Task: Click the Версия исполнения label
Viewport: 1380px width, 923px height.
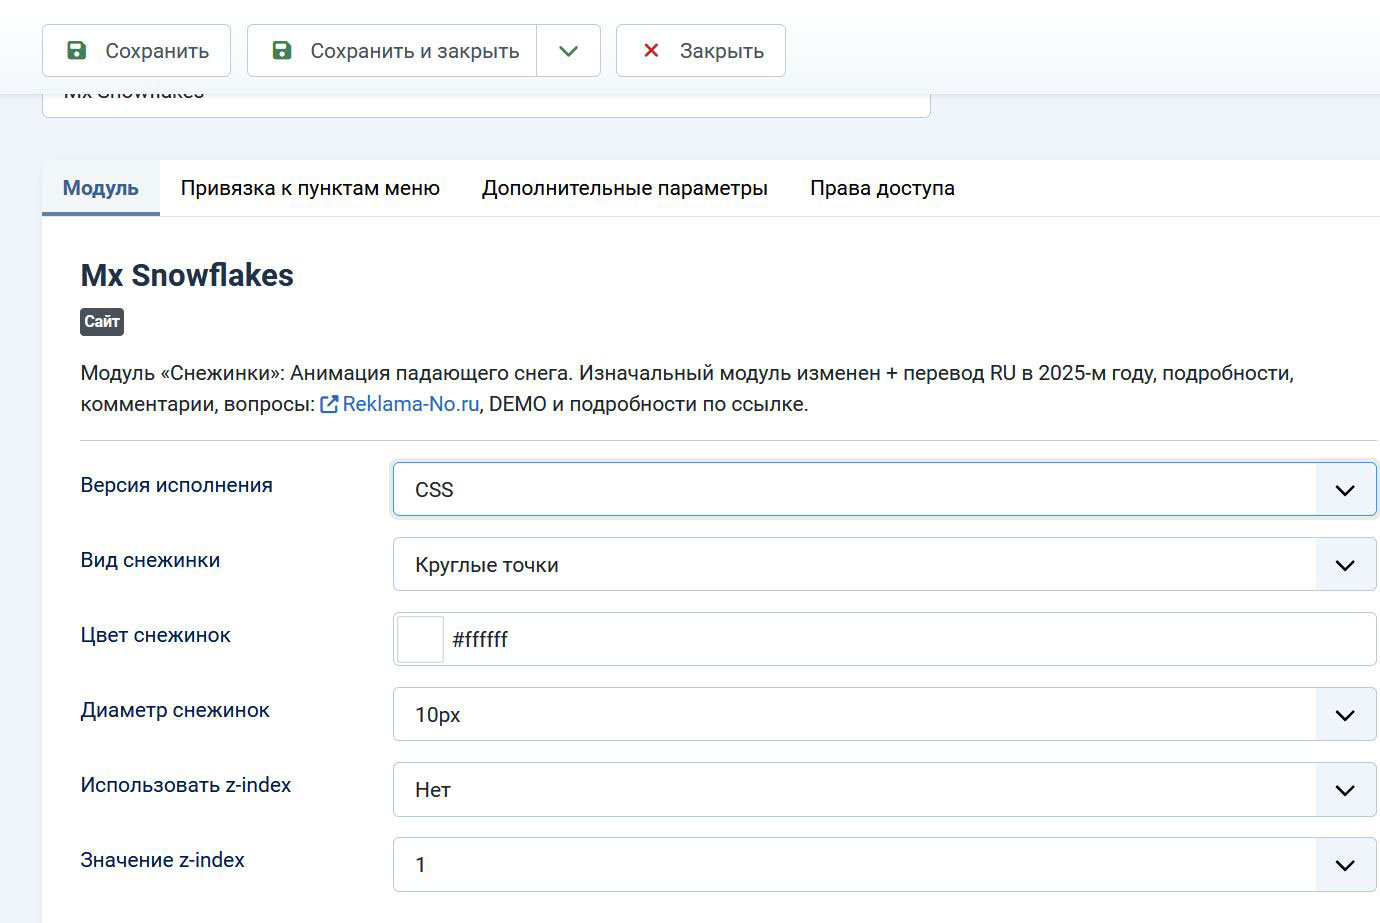Action: coord(177,485)
